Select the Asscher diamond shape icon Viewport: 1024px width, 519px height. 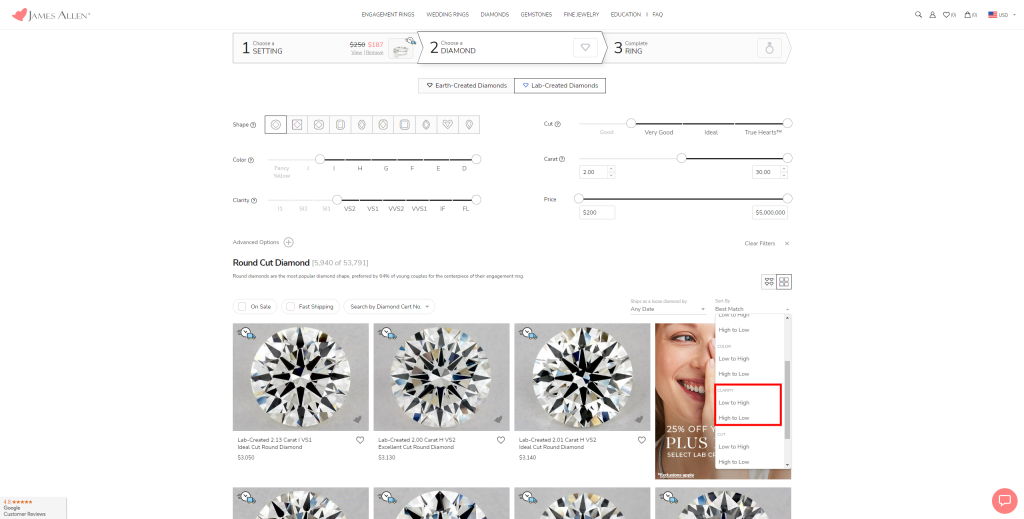pyautogui.click(x=405, y=125)
